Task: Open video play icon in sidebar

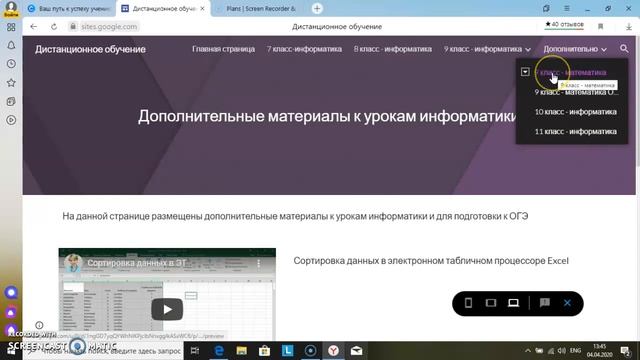Action: pyautogui.click(x=11, y=120)
